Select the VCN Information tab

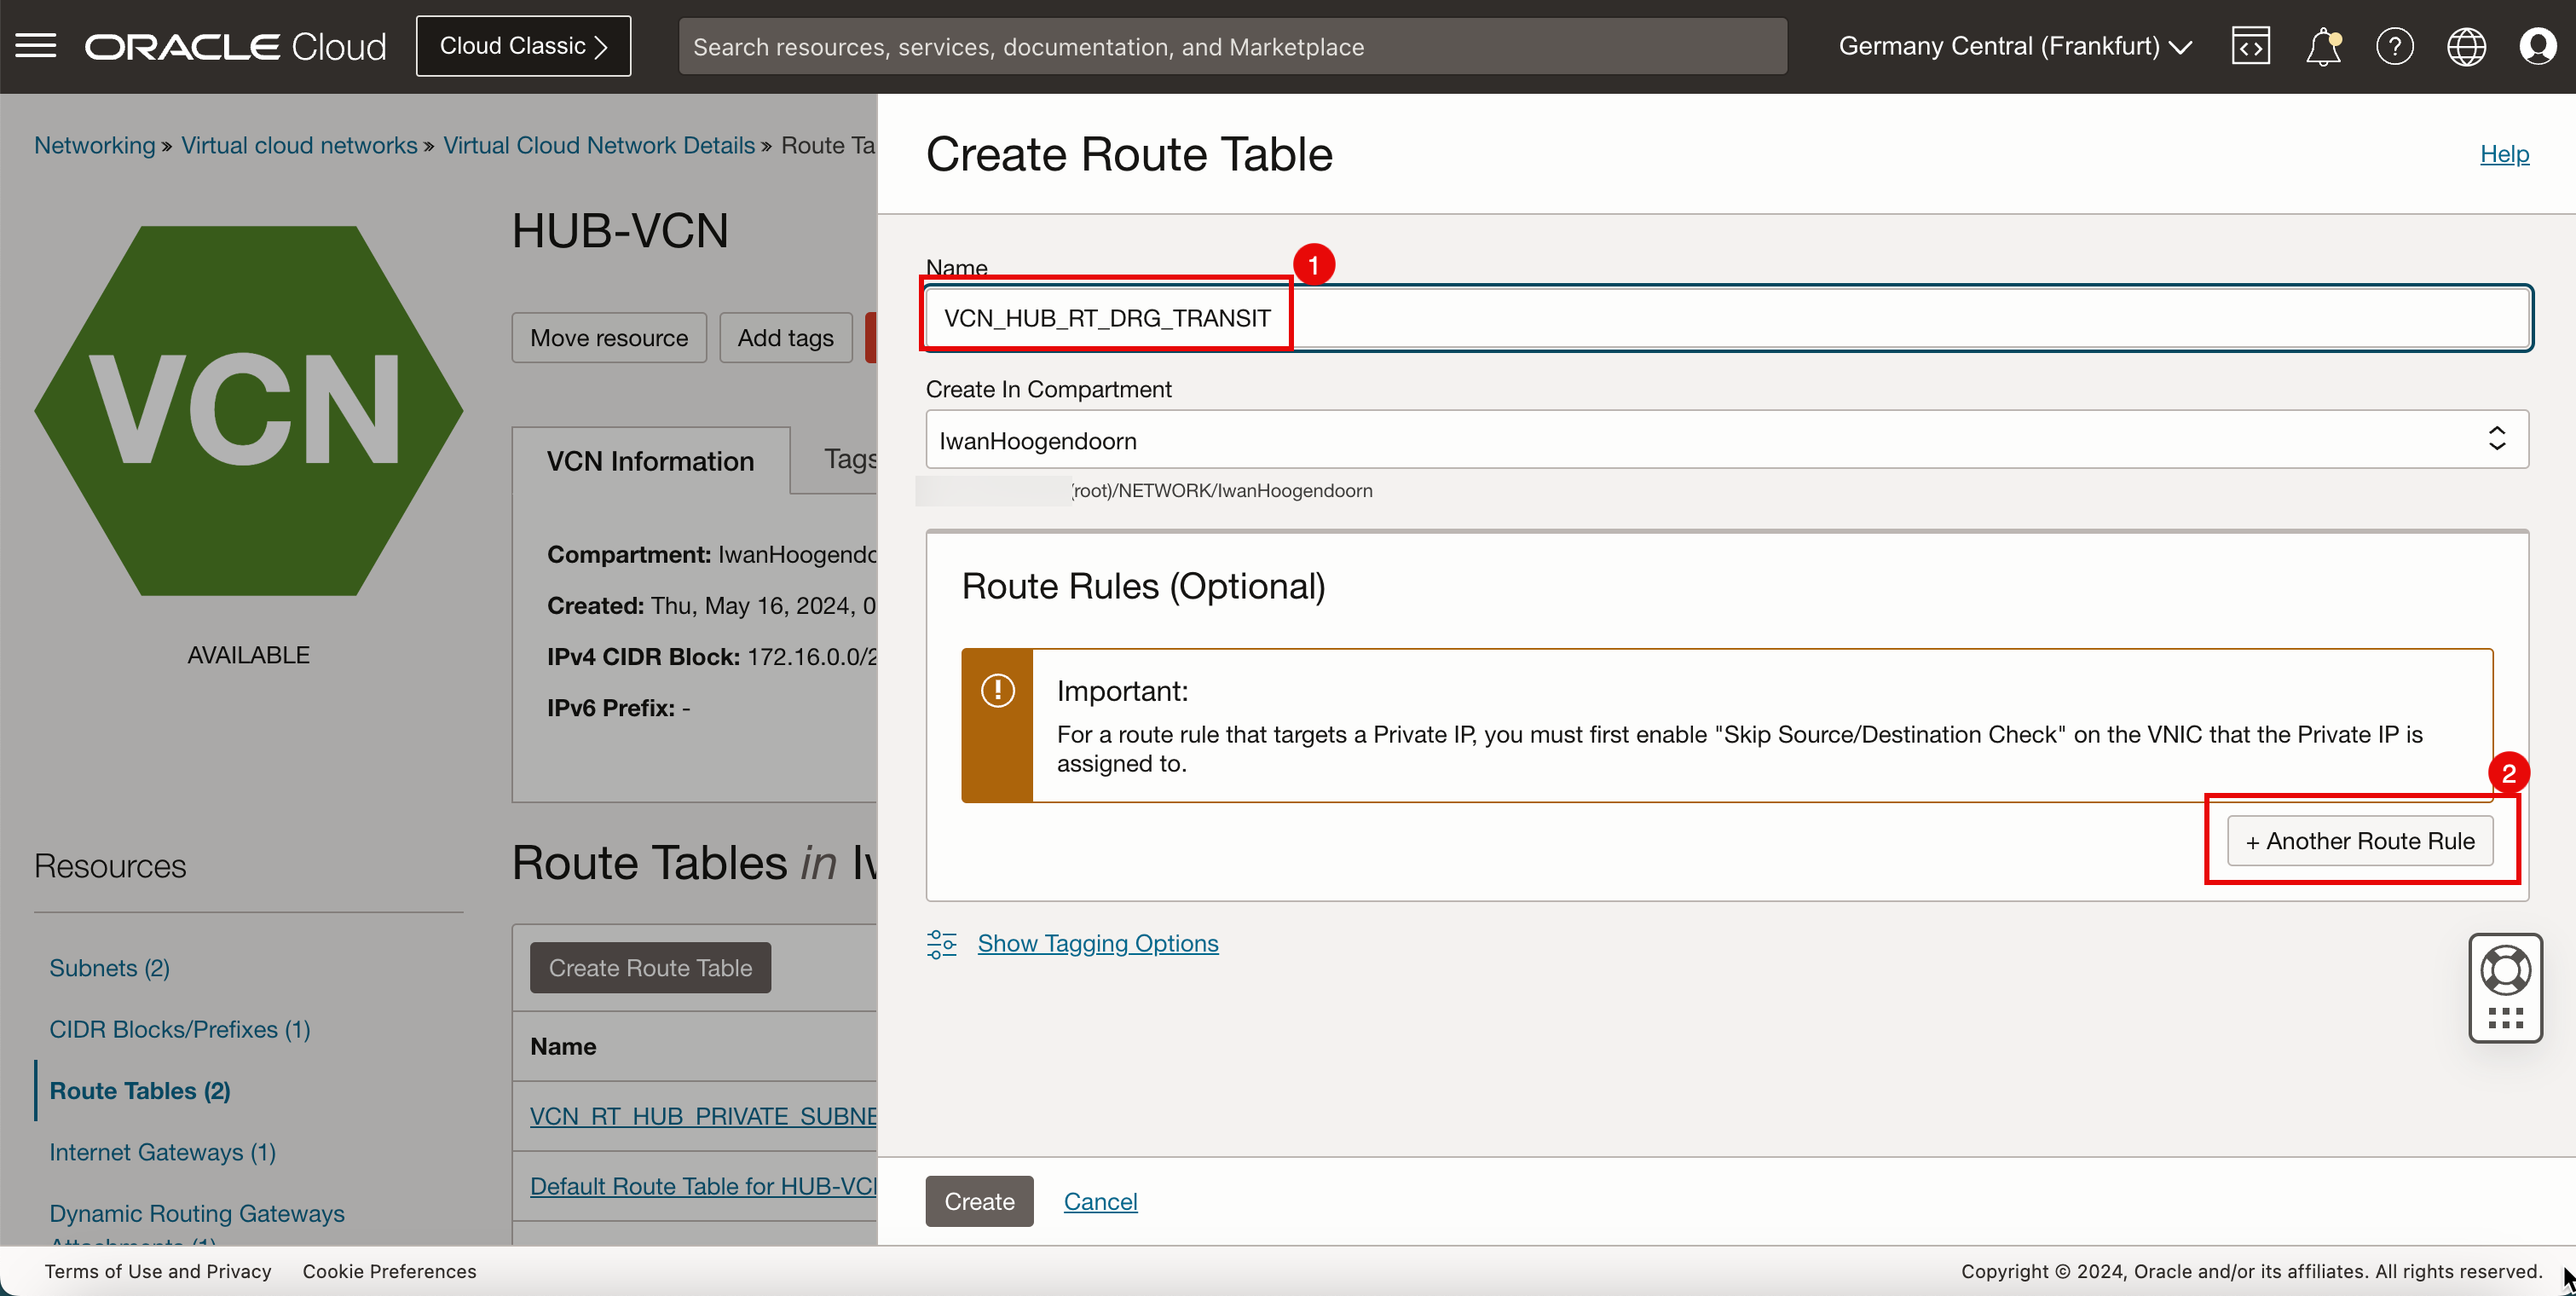[651, 458]
